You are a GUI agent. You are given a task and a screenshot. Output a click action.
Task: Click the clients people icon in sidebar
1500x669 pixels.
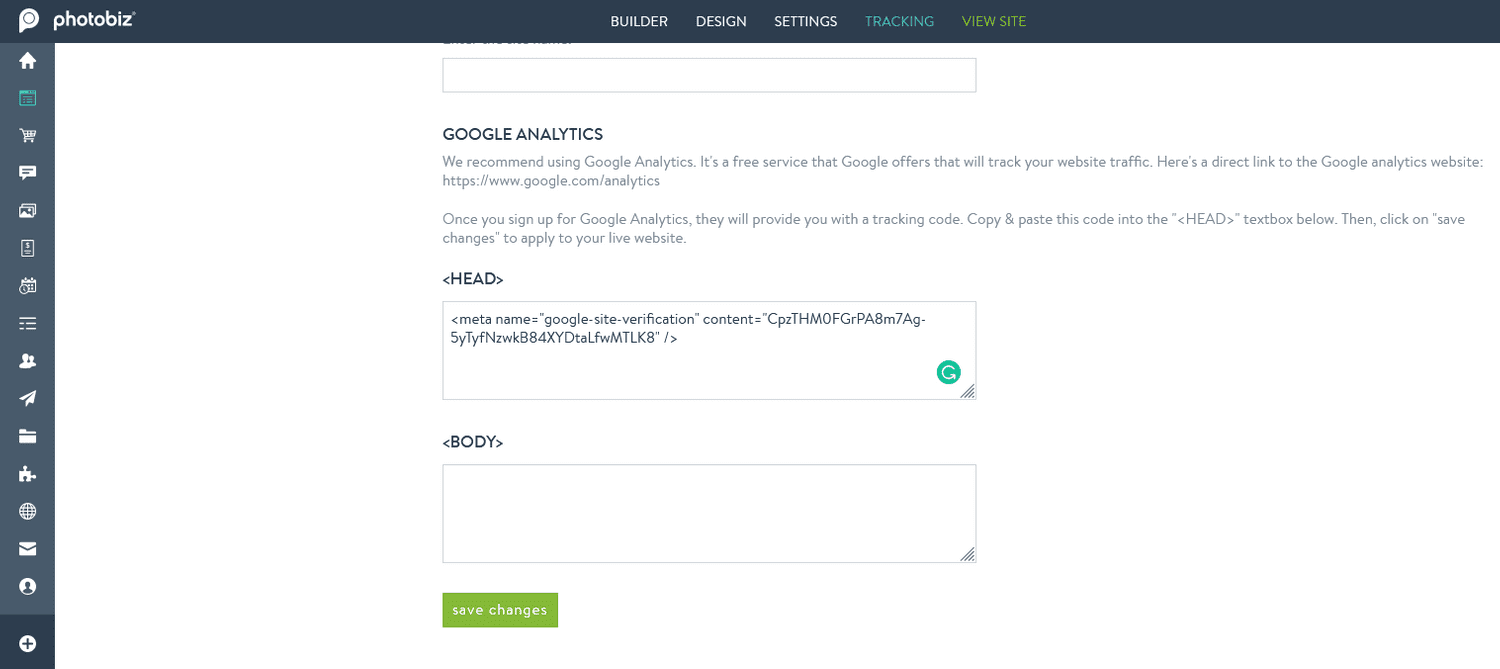pyautogui.click(x=27, y=360)
